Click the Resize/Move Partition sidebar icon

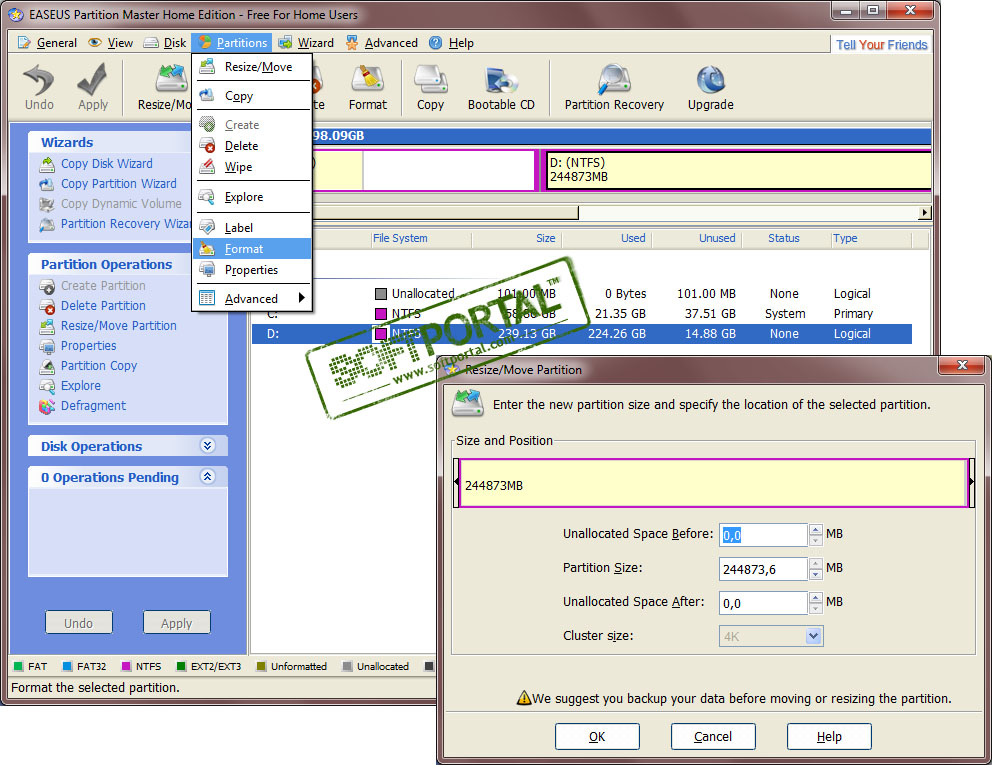click(47, 327)
